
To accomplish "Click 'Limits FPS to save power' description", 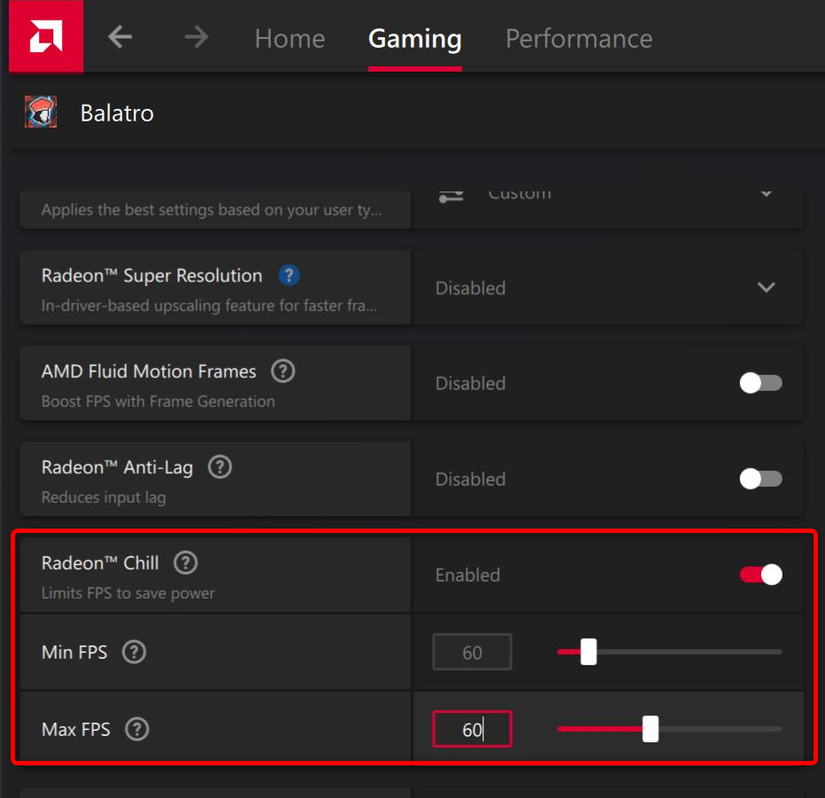I will (x=128, y=593).
